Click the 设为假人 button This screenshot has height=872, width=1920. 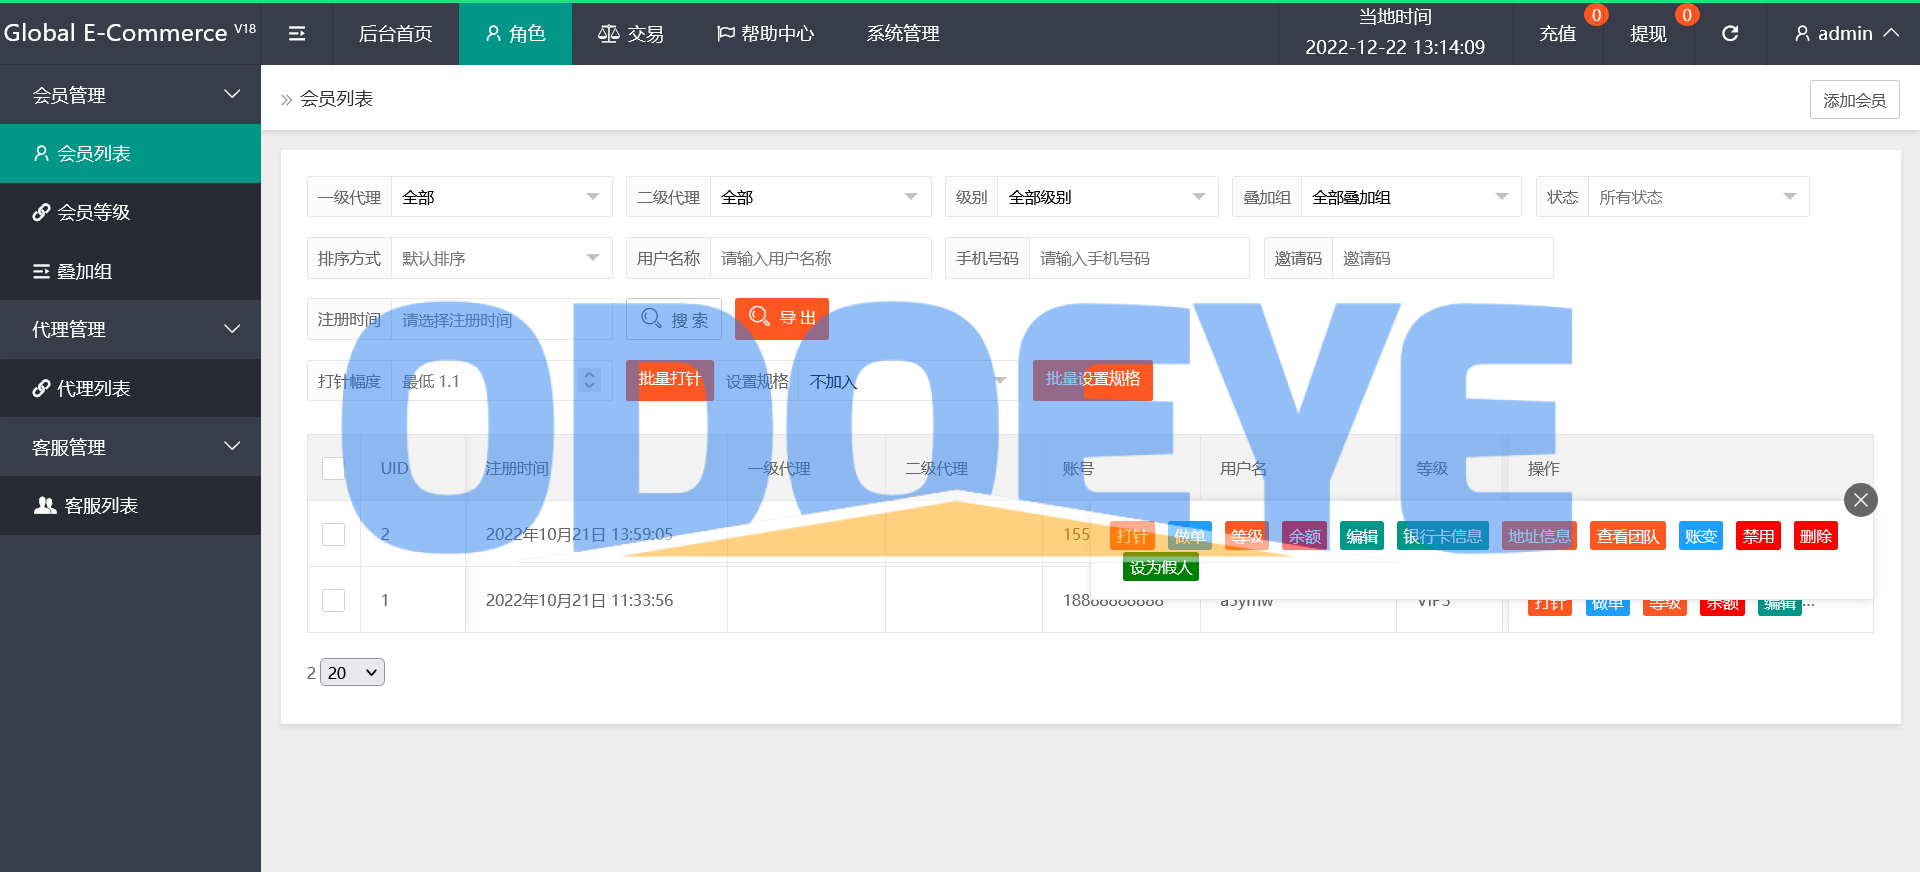coord(1161,568)
